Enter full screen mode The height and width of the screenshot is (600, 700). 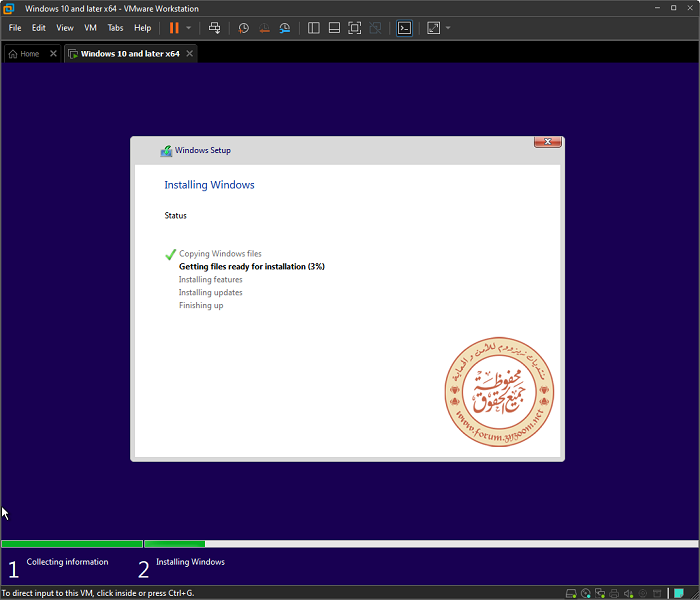click(x=354, y=28)
